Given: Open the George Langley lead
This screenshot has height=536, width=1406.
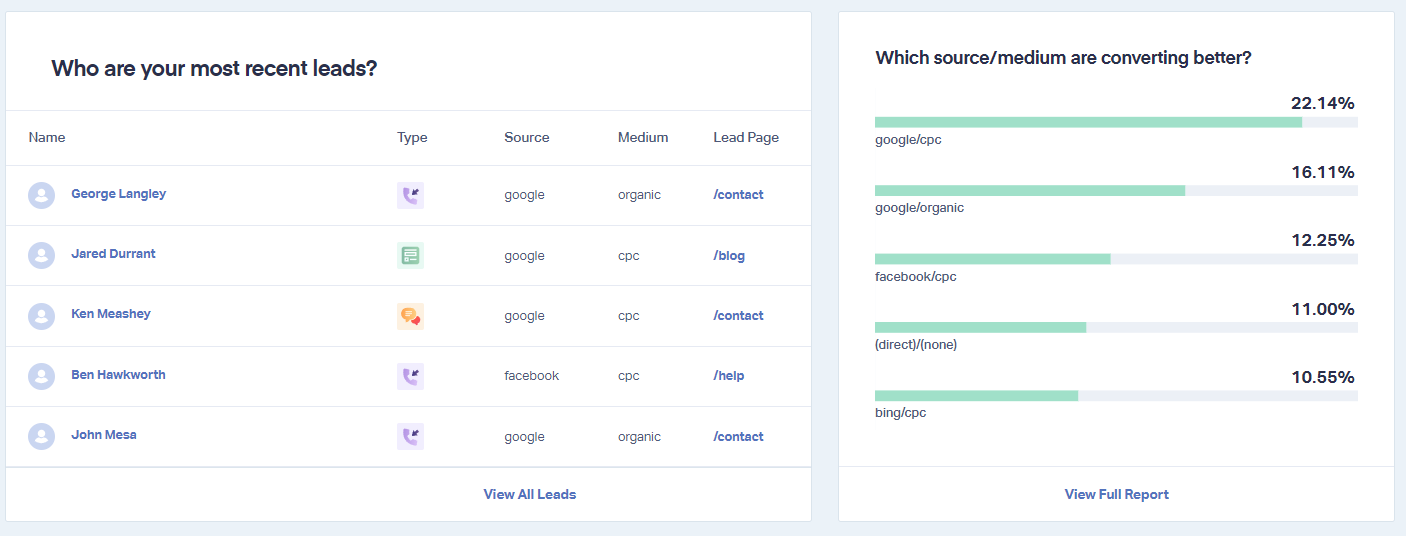Looking at the screenshot, I should tap(118, 194).
